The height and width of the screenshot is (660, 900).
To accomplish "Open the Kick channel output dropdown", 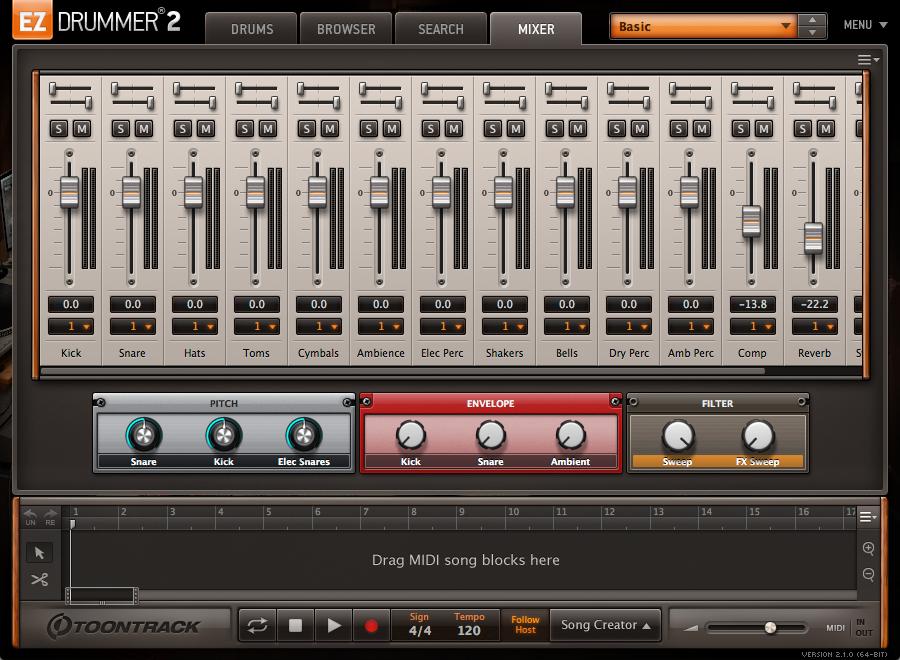I will [x=71, y=327].
